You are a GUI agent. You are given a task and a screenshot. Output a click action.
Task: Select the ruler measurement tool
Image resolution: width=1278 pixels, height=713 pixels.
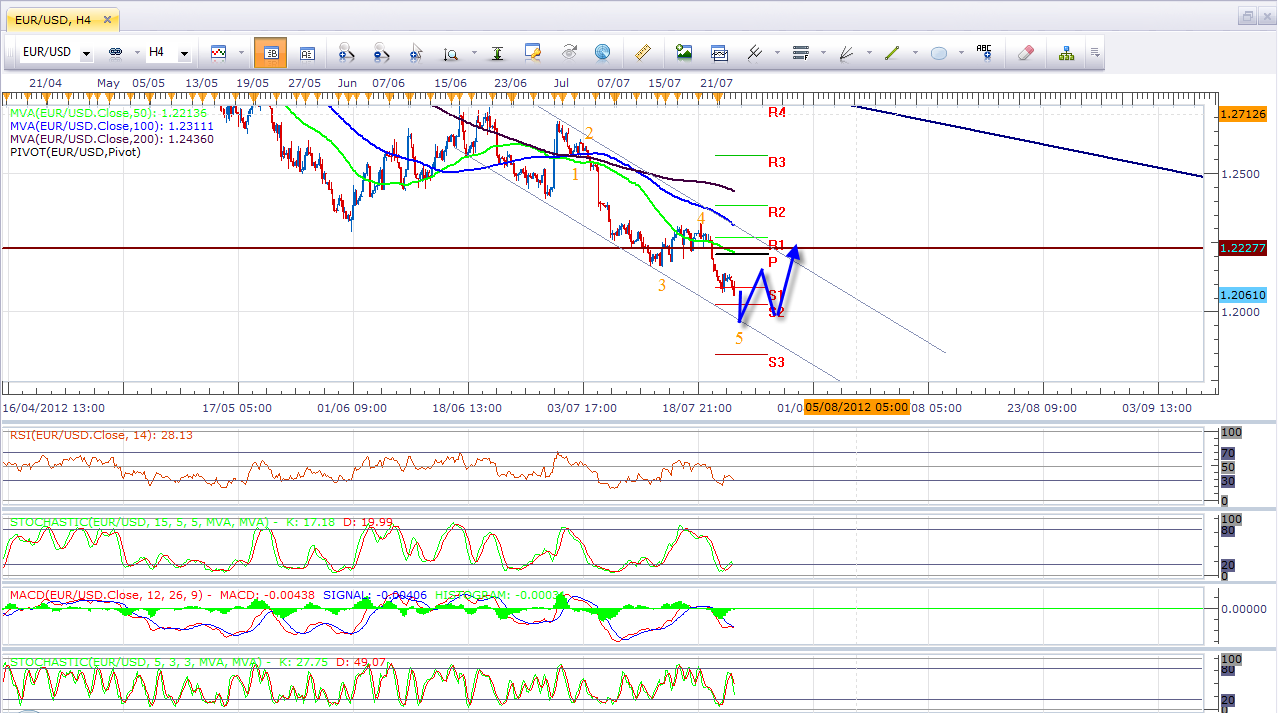pyautogui.click(x=643, y=53)
